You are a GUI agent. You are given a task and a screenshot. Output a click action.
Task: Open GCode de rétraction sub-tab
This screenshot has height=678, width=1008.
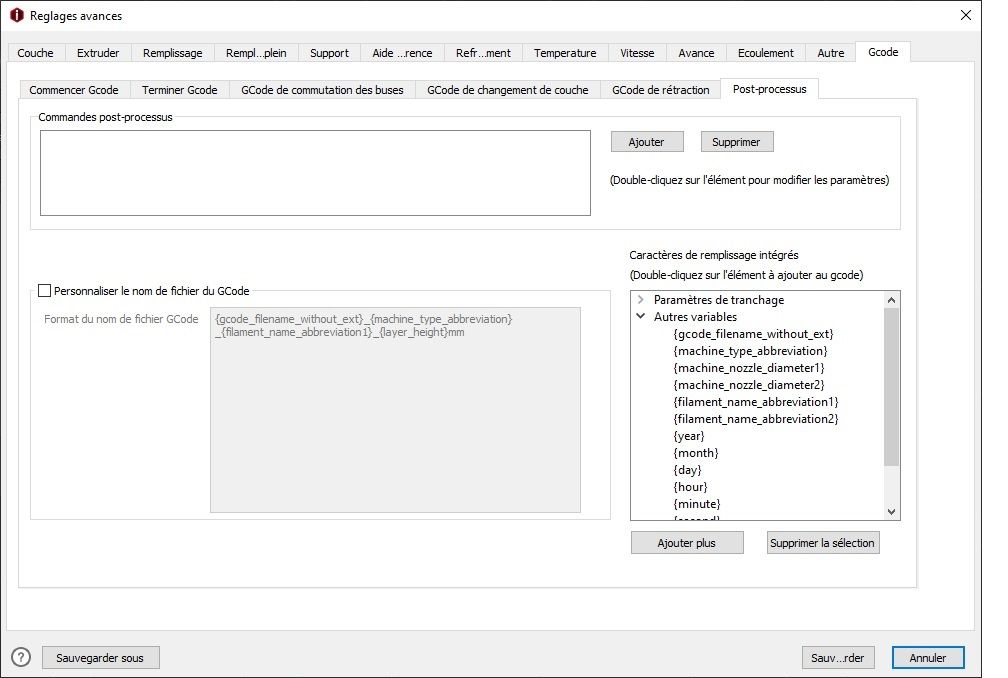(x=660, y=90)
